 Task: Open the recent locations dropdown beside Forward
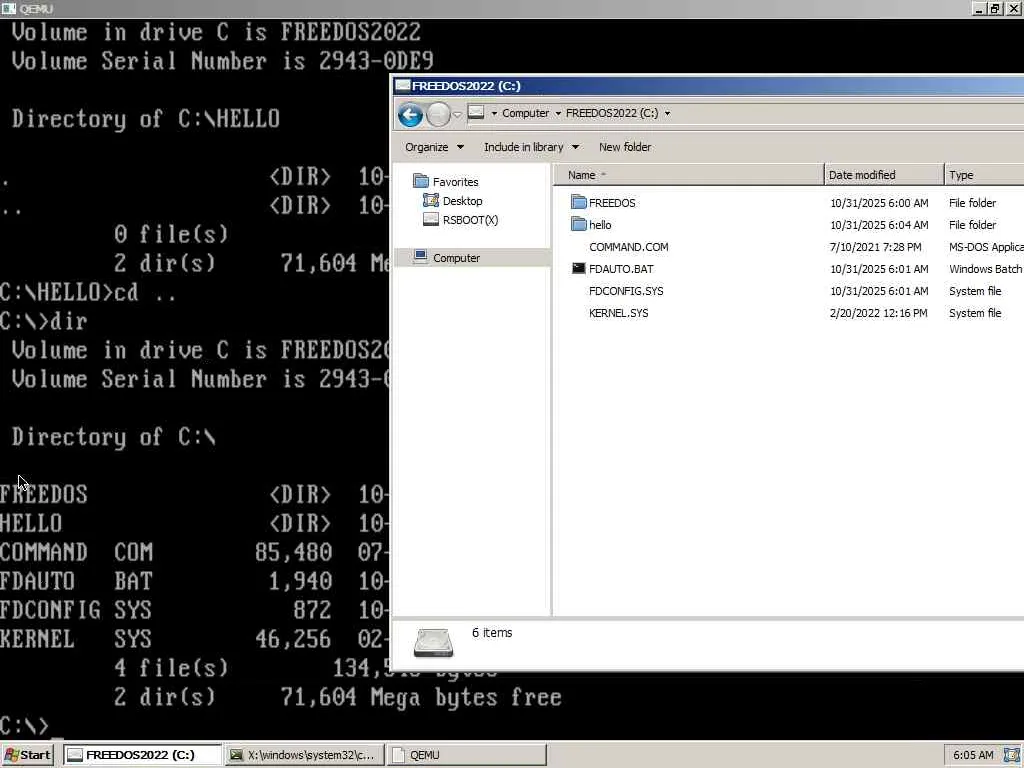click(x=457, y=115)
